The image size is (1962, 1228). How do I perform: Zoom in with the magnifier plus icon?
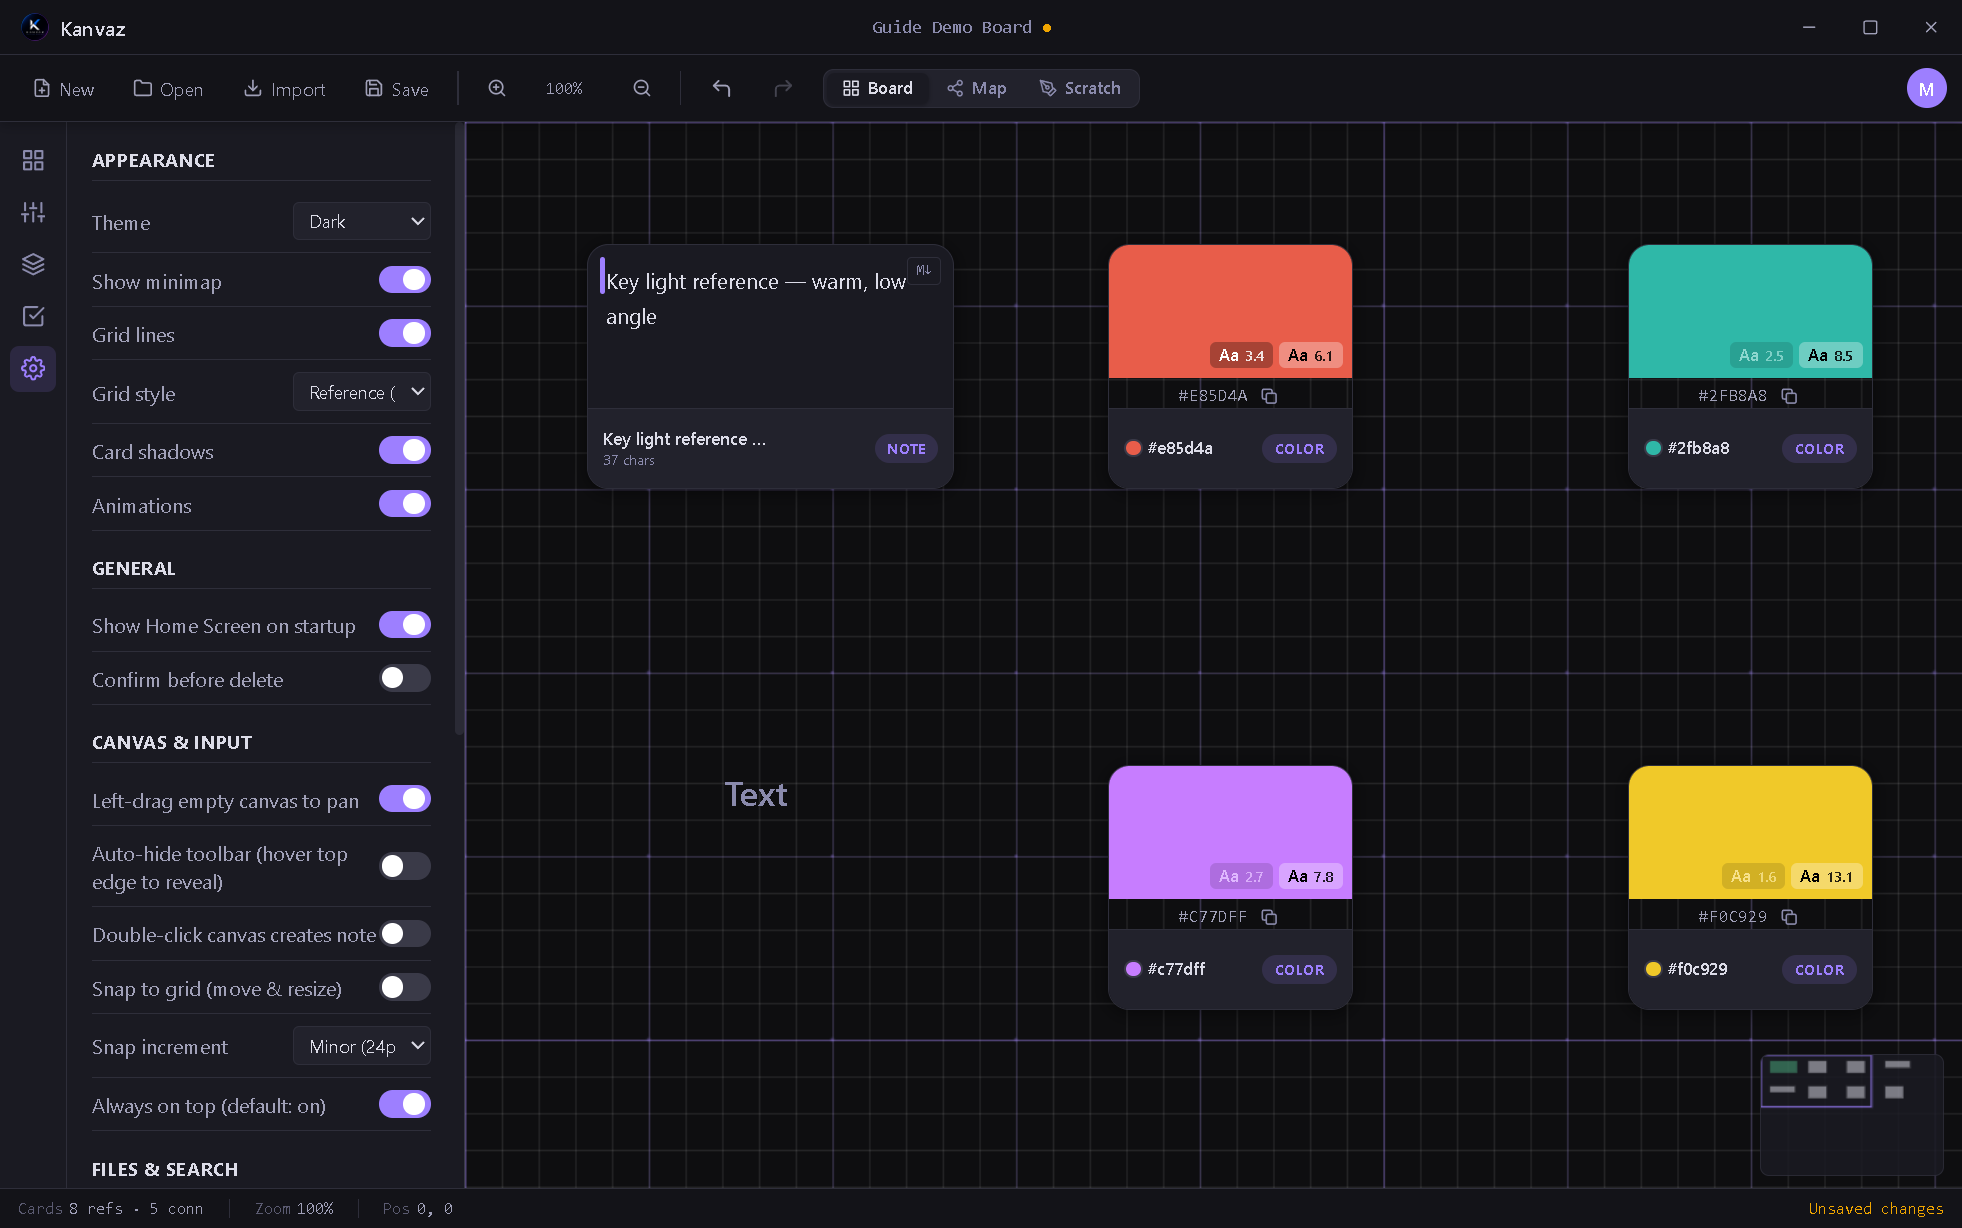497,88
